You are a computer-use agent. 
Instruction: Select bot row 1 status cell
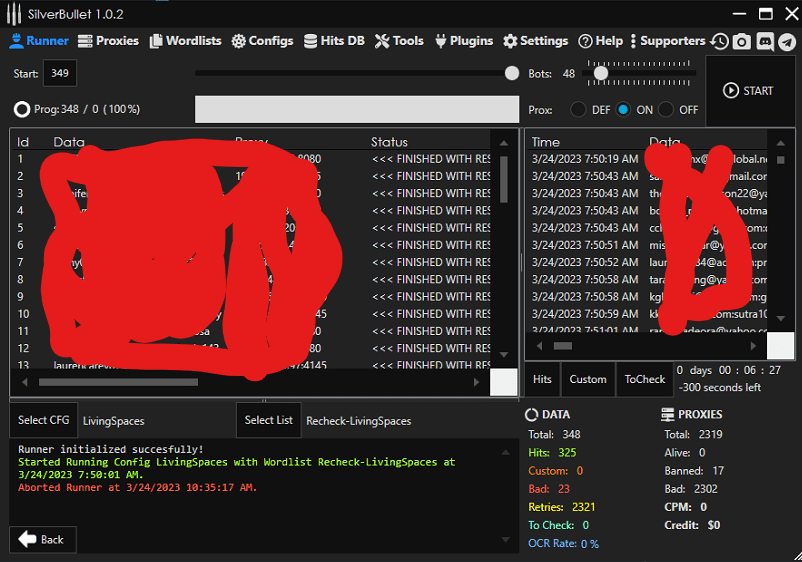point(431,159)
